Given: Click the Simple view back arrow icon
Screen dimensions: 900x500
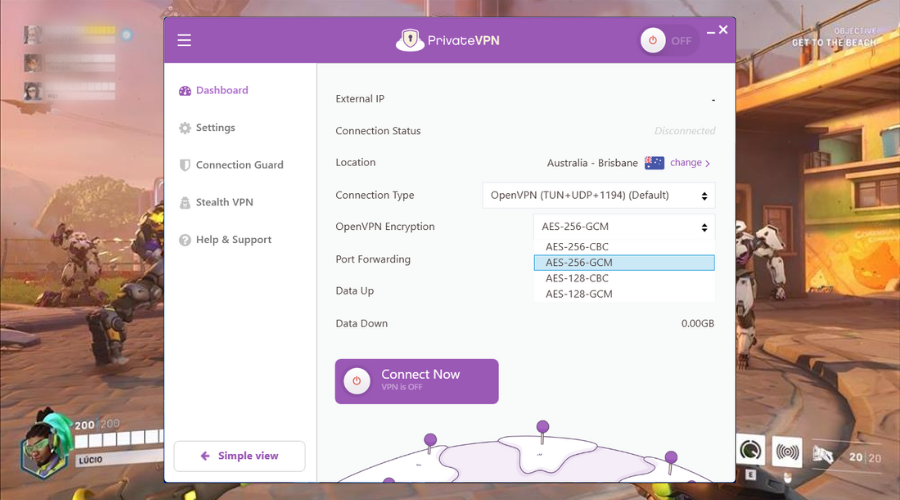Looking at the screenshot, I should coord(205,456).
